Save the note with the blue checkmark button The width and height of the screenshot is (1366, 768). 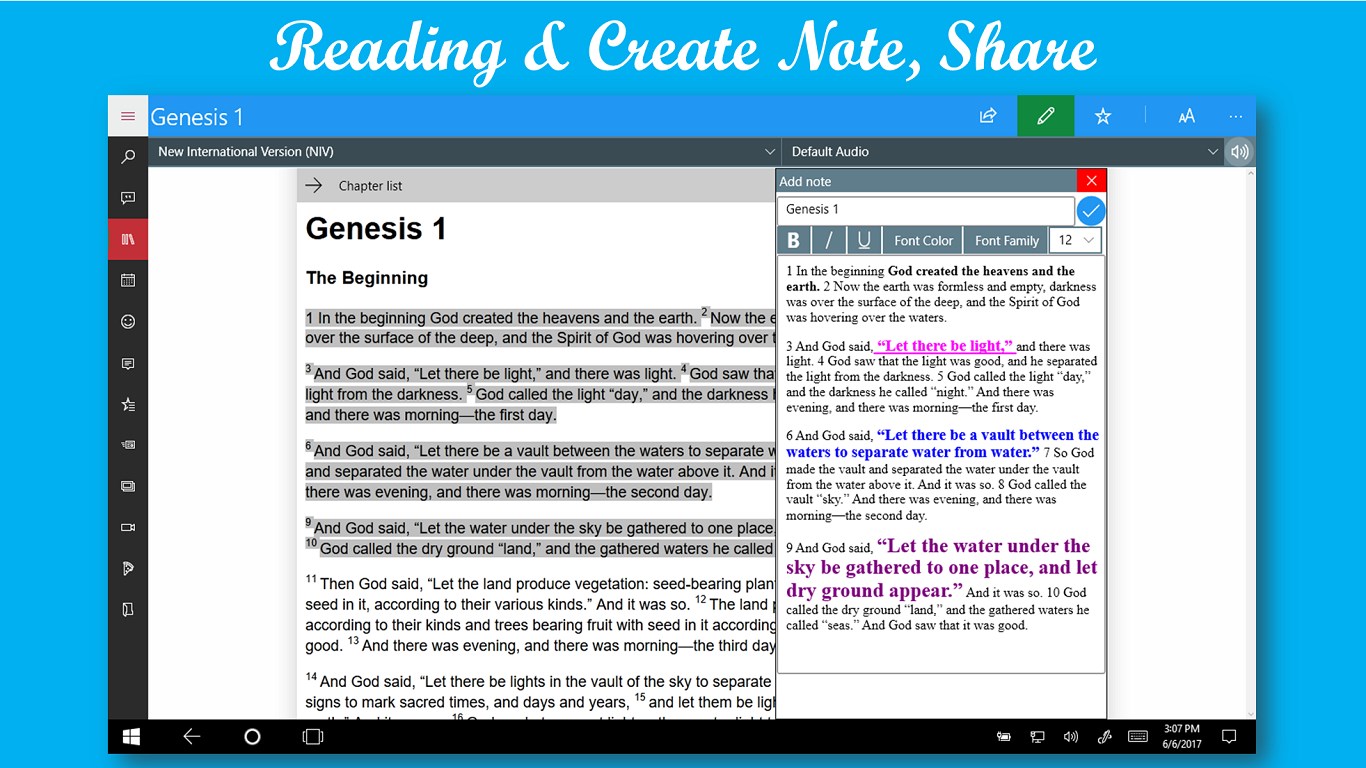click(1090, 210)
